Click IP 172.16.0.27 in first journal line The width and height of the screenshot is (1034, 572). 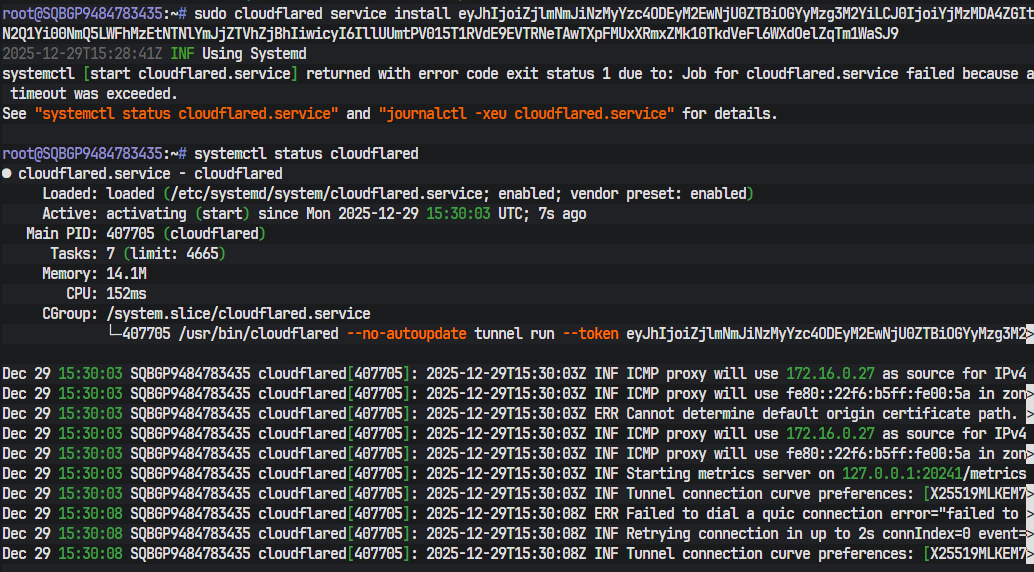coord(830,374)
